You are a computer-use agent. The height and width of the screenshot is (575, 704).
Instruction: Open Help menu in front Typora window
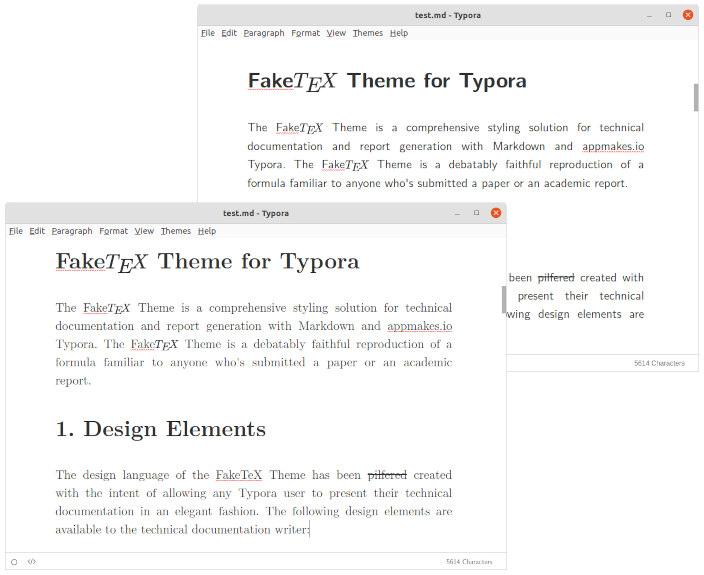coord(207,231)
